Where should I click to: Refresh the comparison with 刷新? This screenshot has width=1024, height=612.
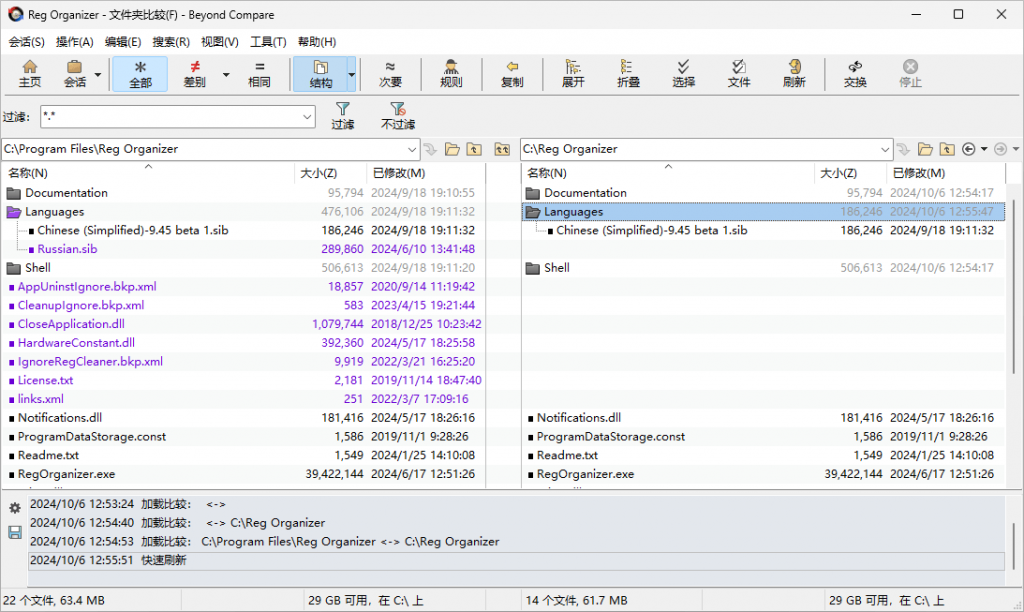pyautogui.click(x=794, y=74)
